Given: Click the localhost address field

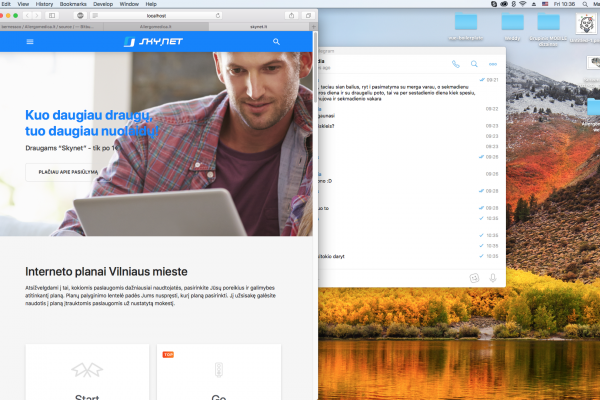Looking at the screenshot, I should pos(157,16).
